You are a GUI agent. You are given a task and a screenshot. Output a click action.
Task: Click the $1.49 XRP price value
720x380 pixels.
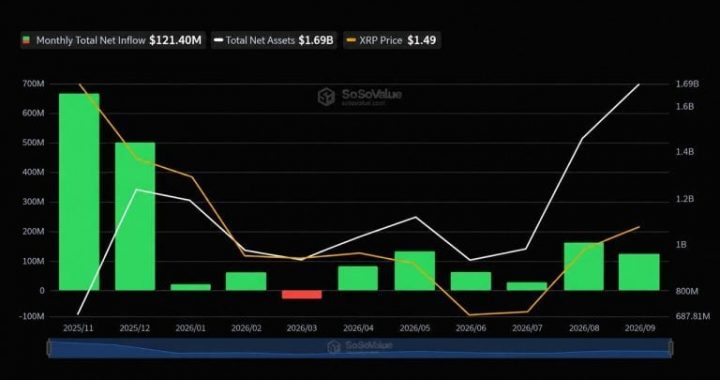[422, 40]
